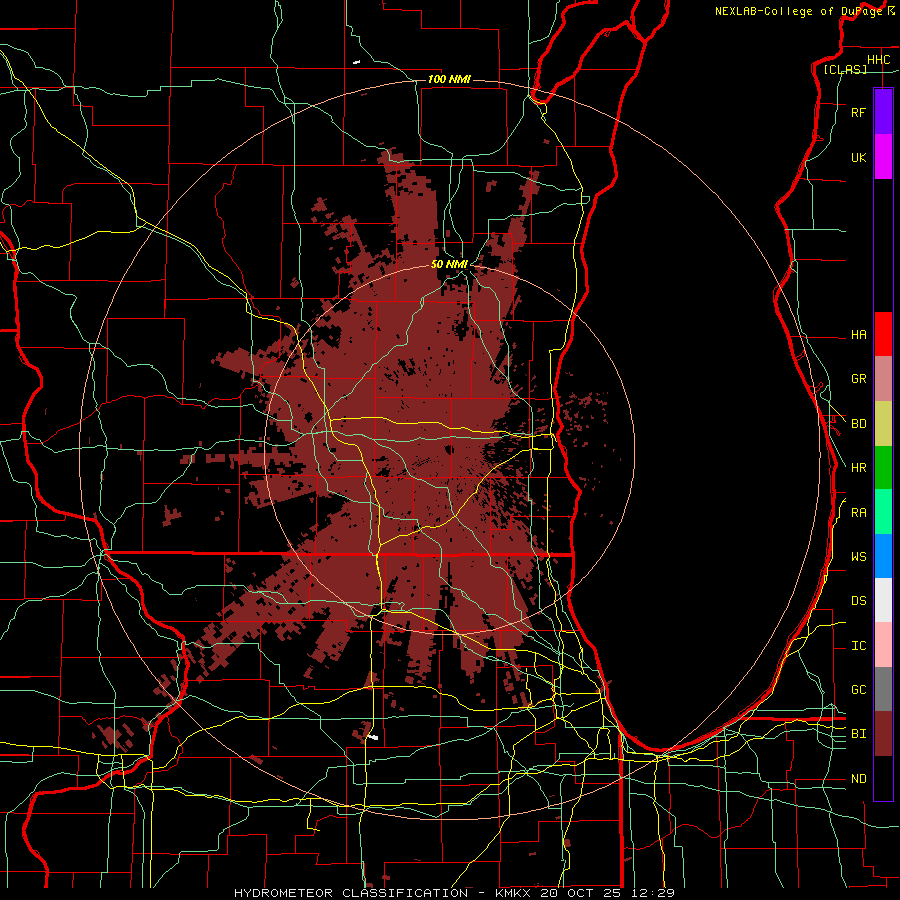Click the purple RF legend color swatch

(x=883, y=112)
